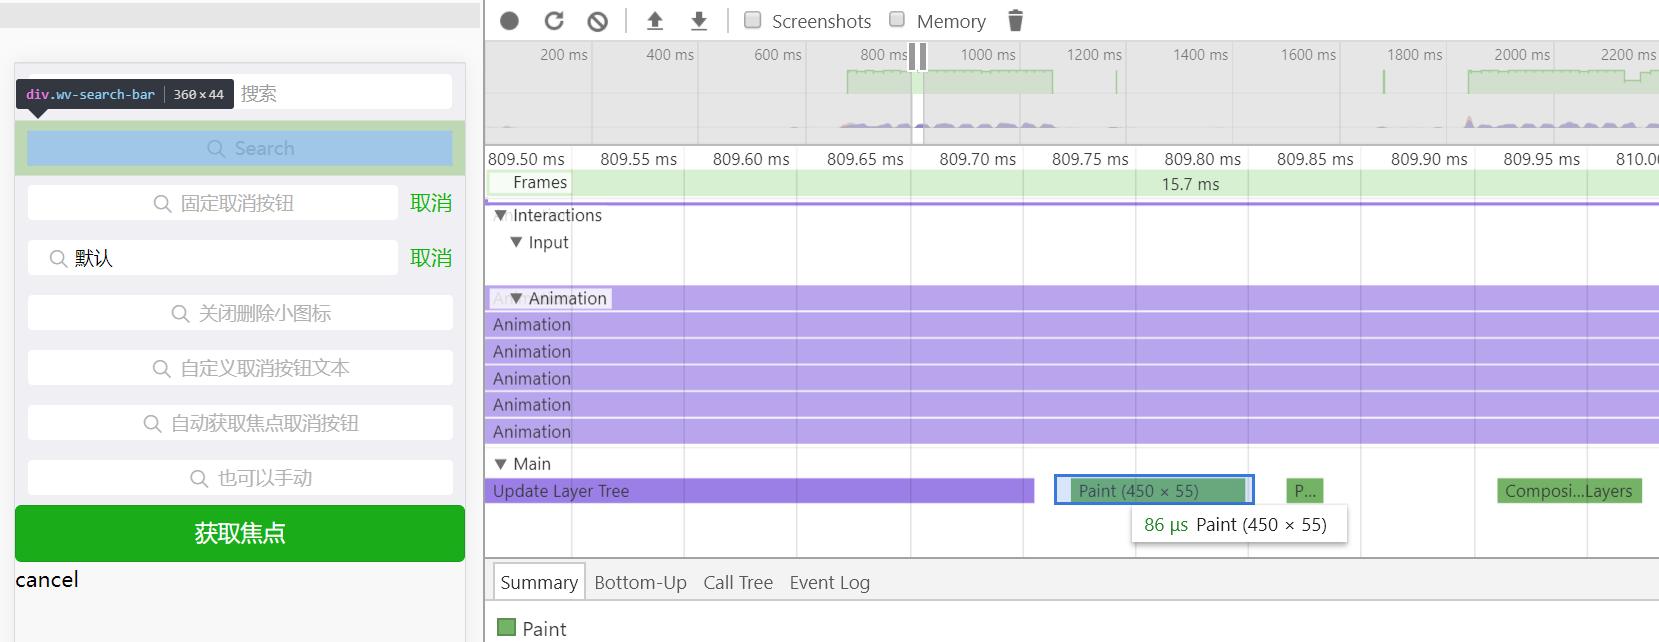The width and height of the screenshot is (1659, 642).
Task: Click 取消 next to the 默认 field
Action: click(431, 258)
